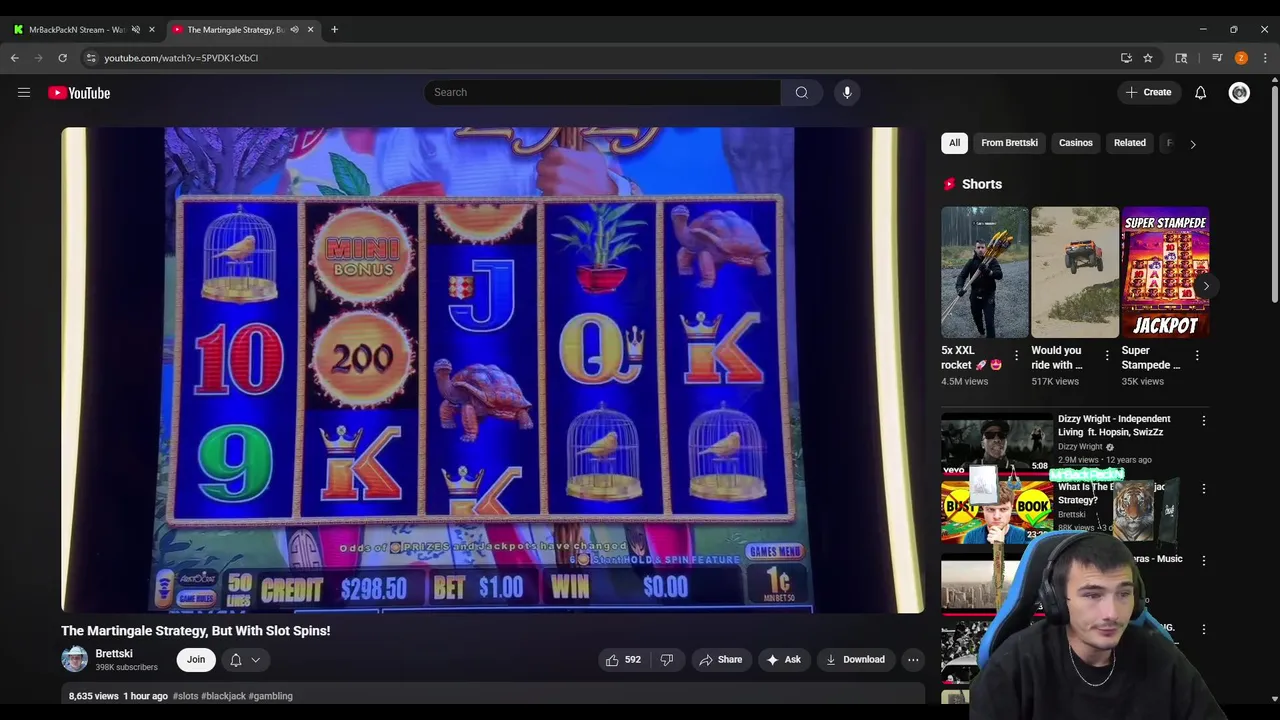Dislike the video with thumbs down

point(667,660)
